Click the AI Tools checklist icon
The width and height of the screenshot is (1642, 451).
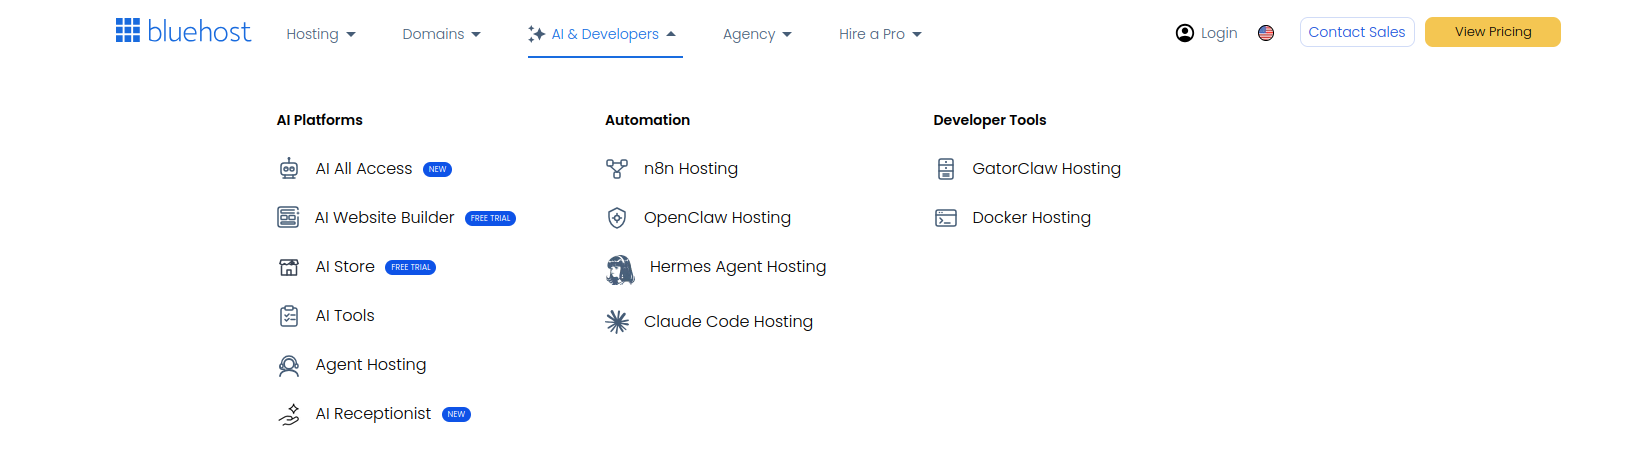tap(289, 316)
